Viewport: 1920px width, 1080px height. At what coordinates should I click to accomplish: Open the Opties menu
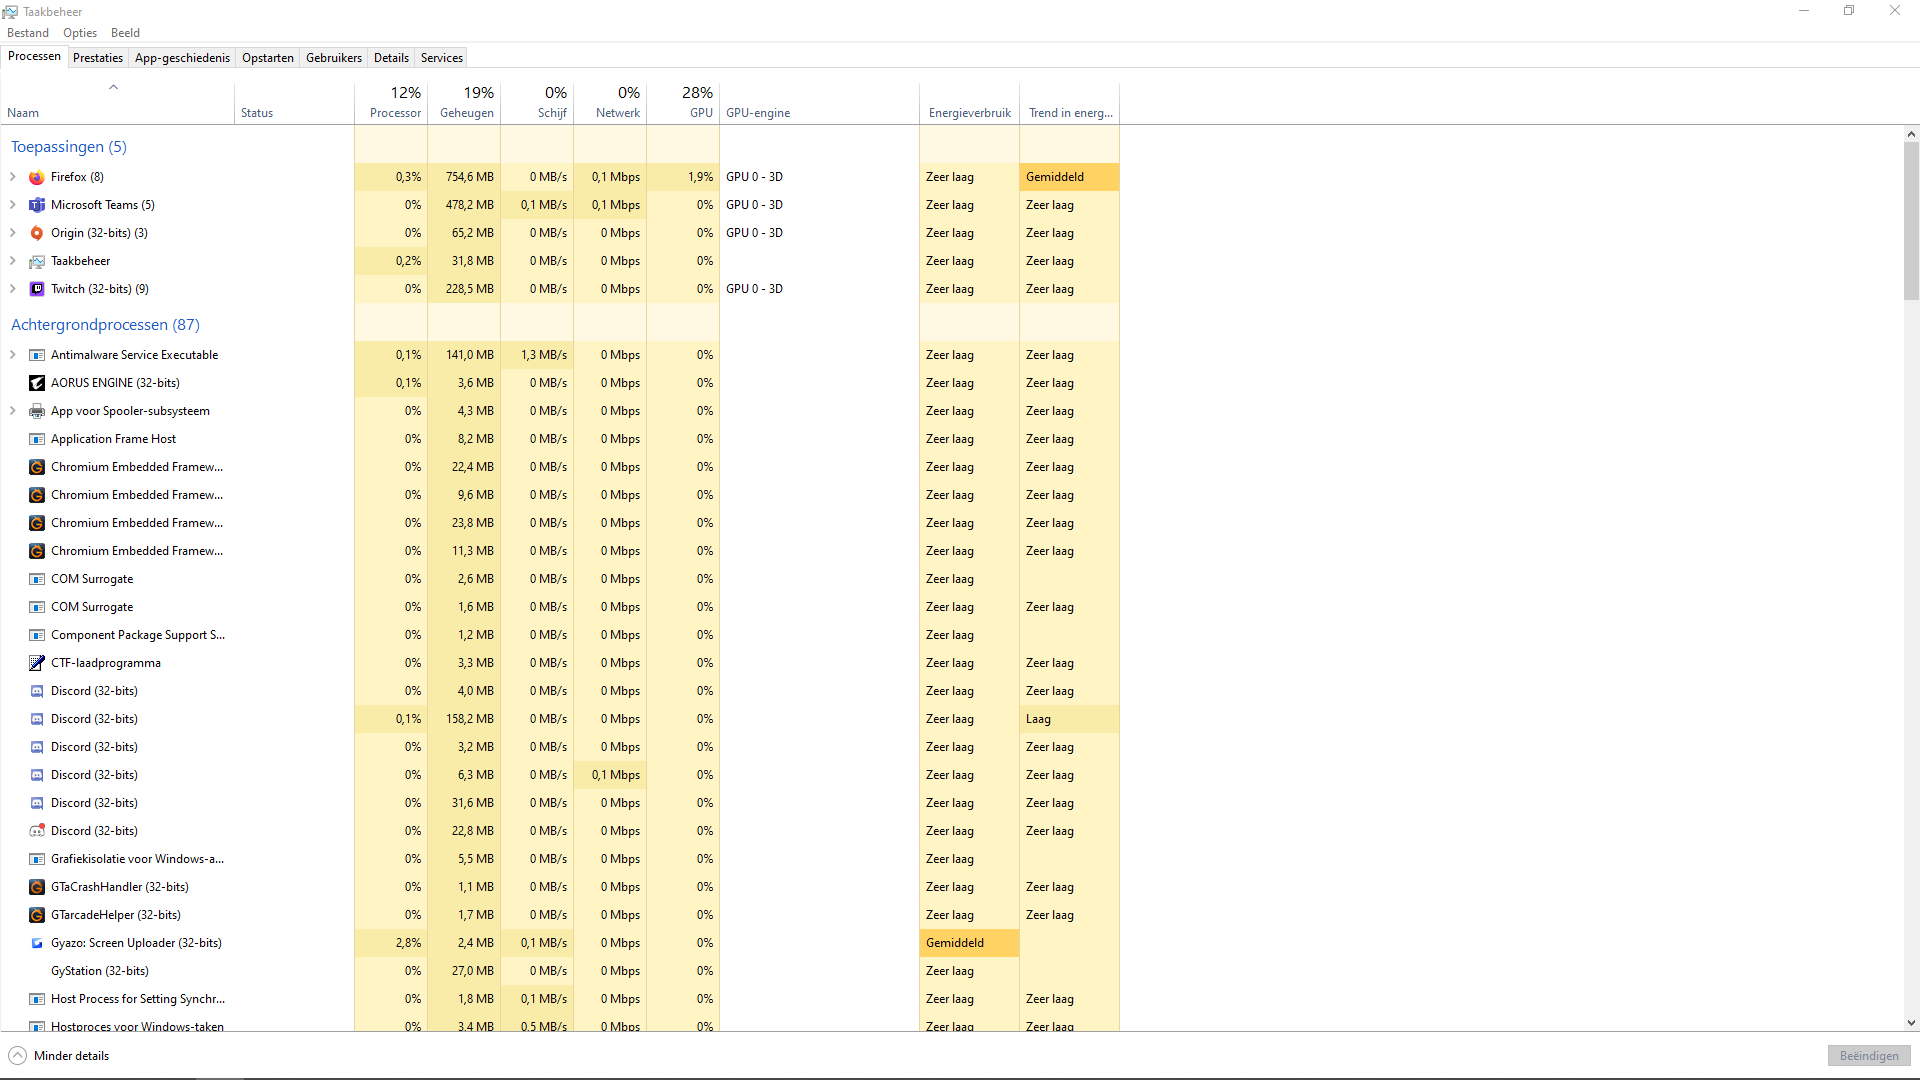click(x=80, y=33)
